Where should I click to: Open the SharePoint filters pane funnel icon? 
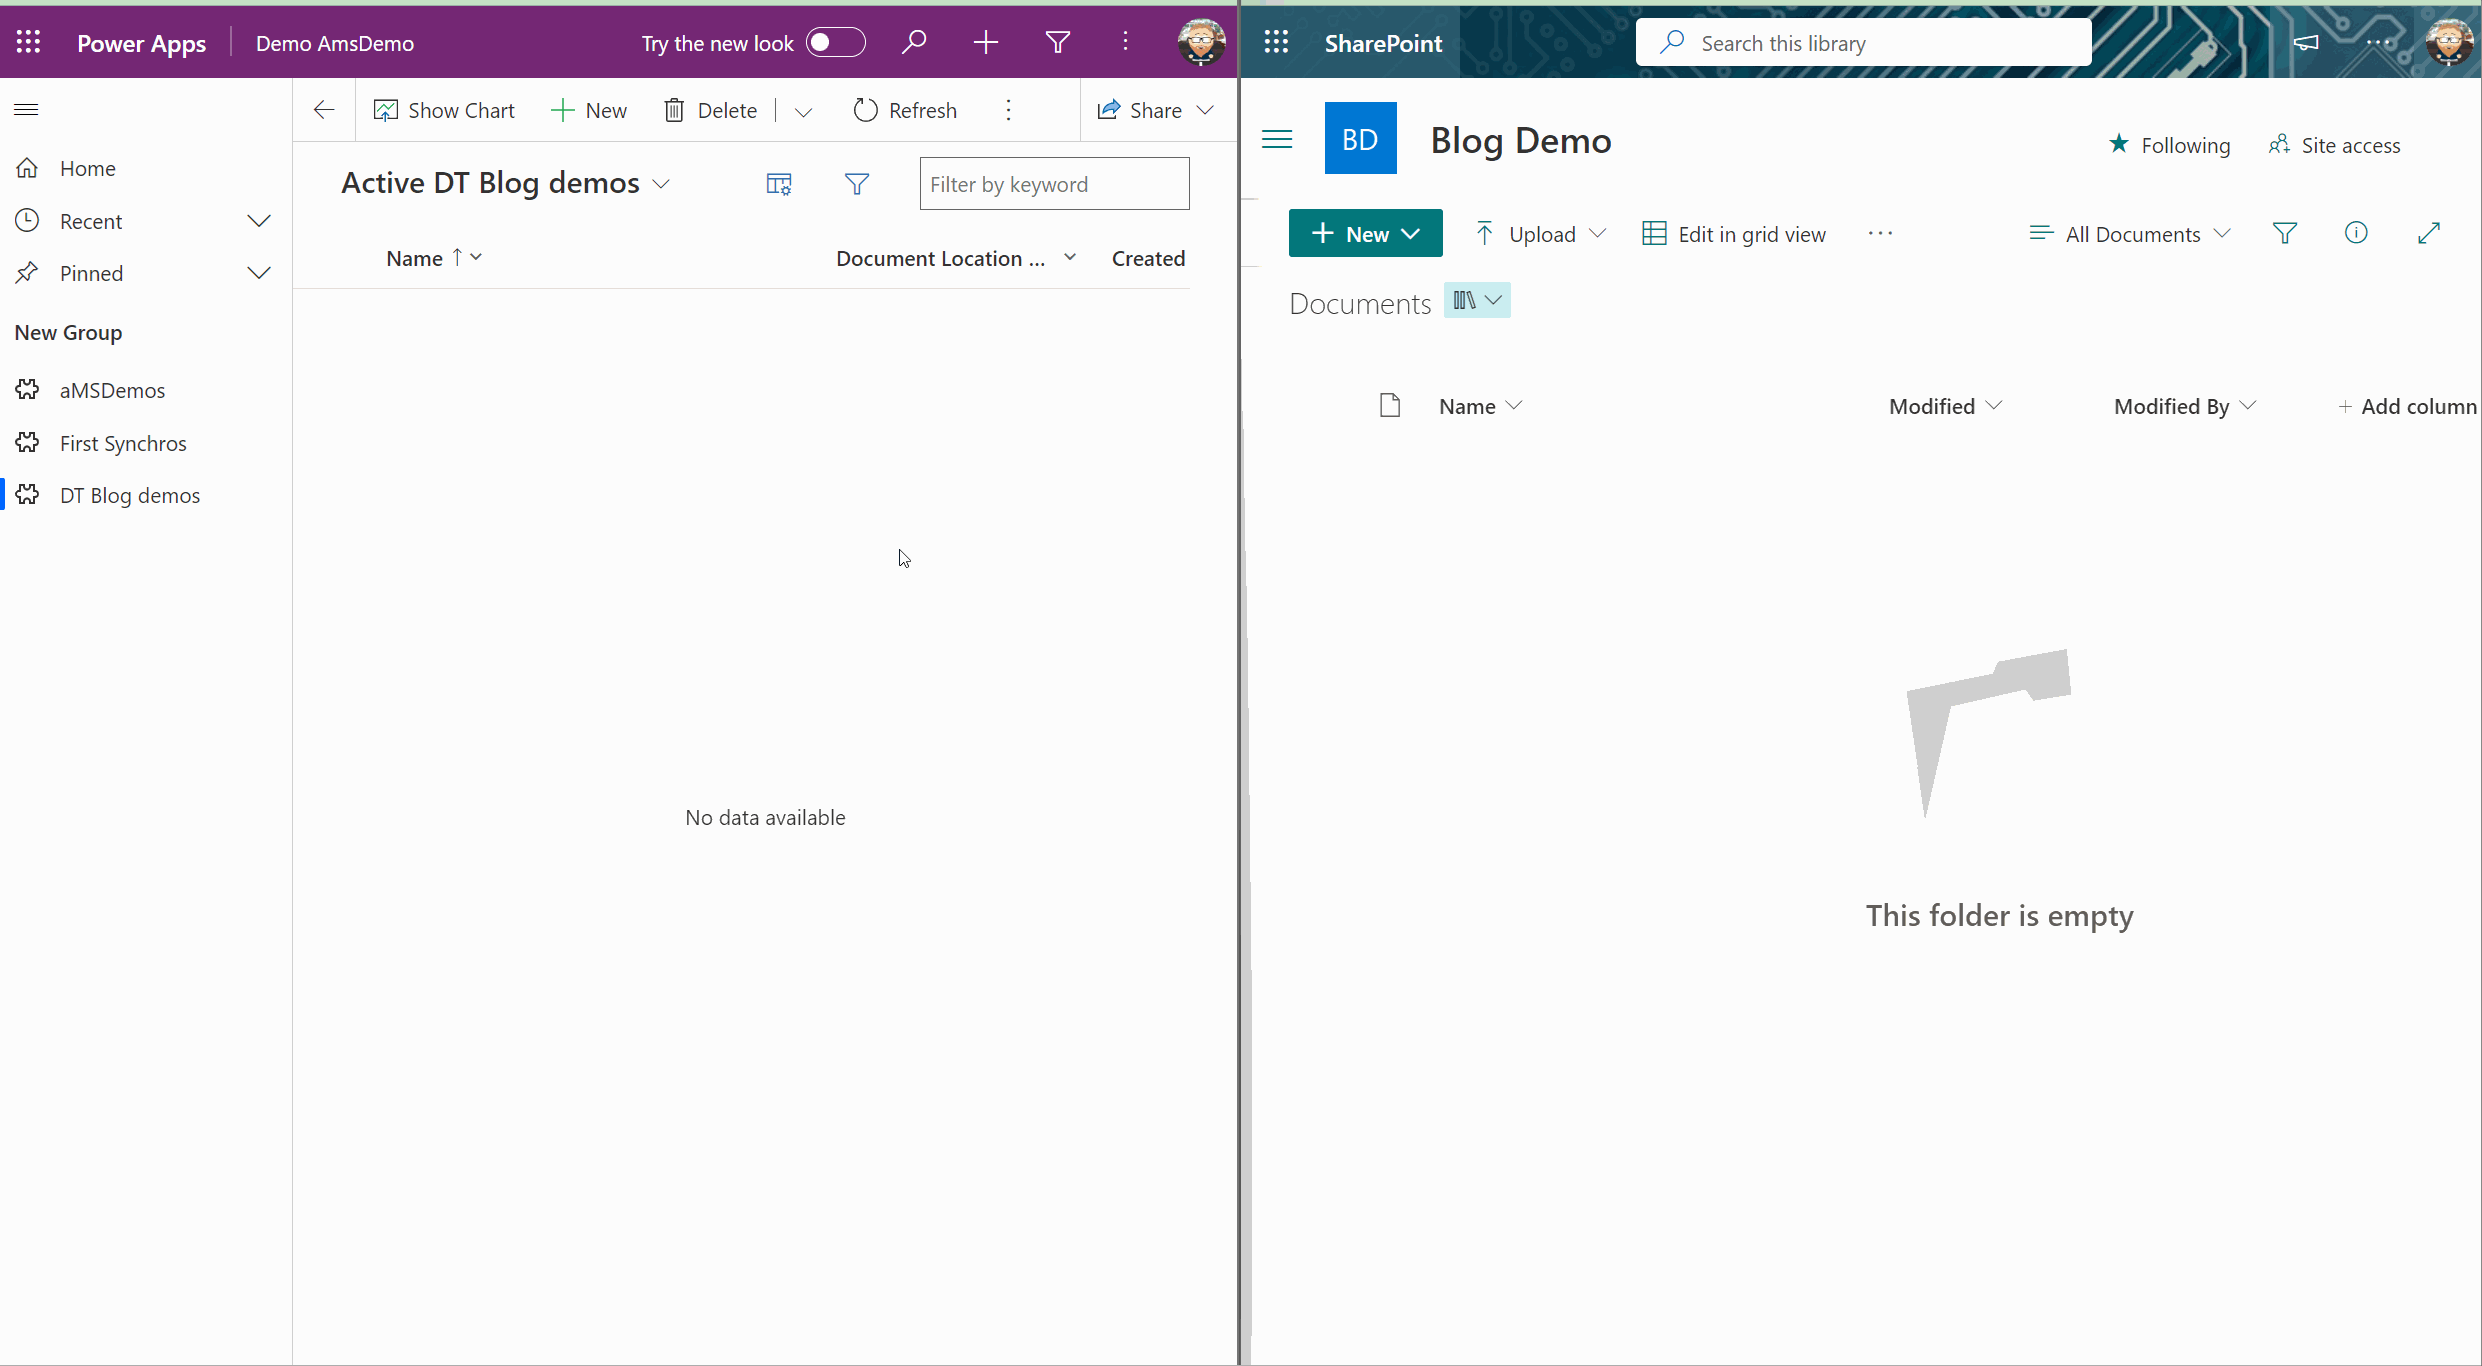tap(2285, 233)
